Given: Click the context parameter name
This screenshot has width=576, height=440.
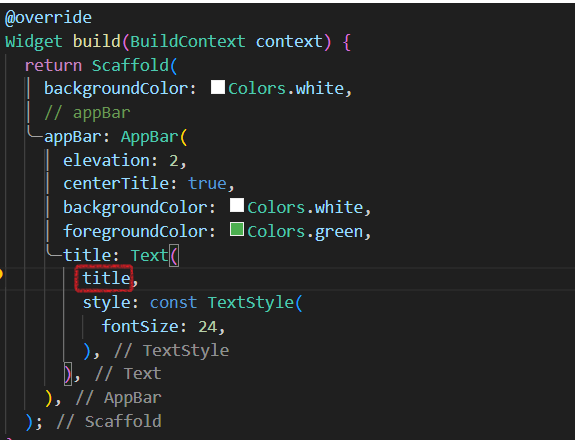Looking at the screenshot, I should pyautogui.click(x=289, y=41).
